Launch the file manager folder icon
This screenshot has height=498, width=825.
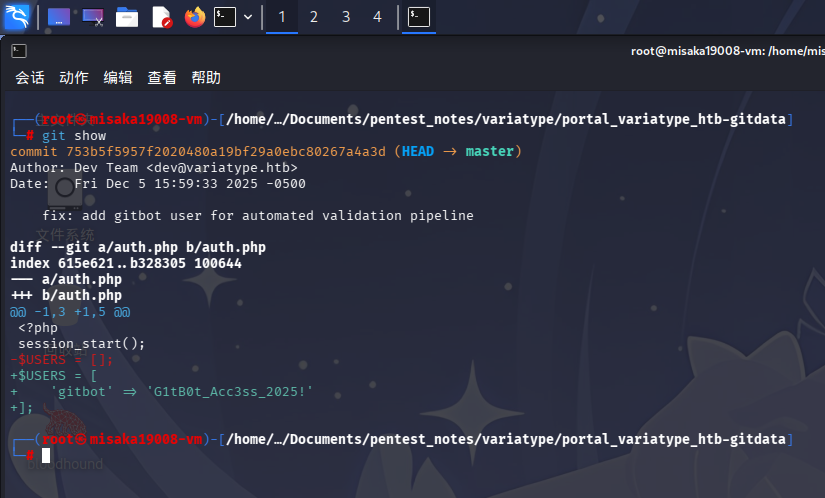127,17
